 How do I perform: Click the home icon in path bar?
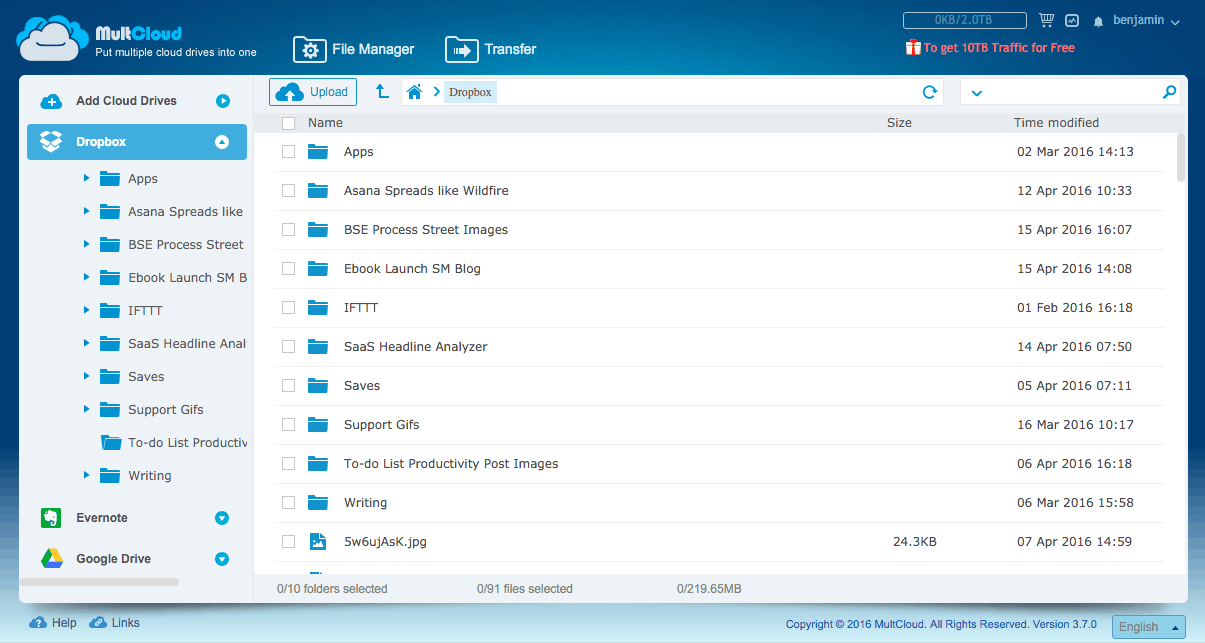415,92
